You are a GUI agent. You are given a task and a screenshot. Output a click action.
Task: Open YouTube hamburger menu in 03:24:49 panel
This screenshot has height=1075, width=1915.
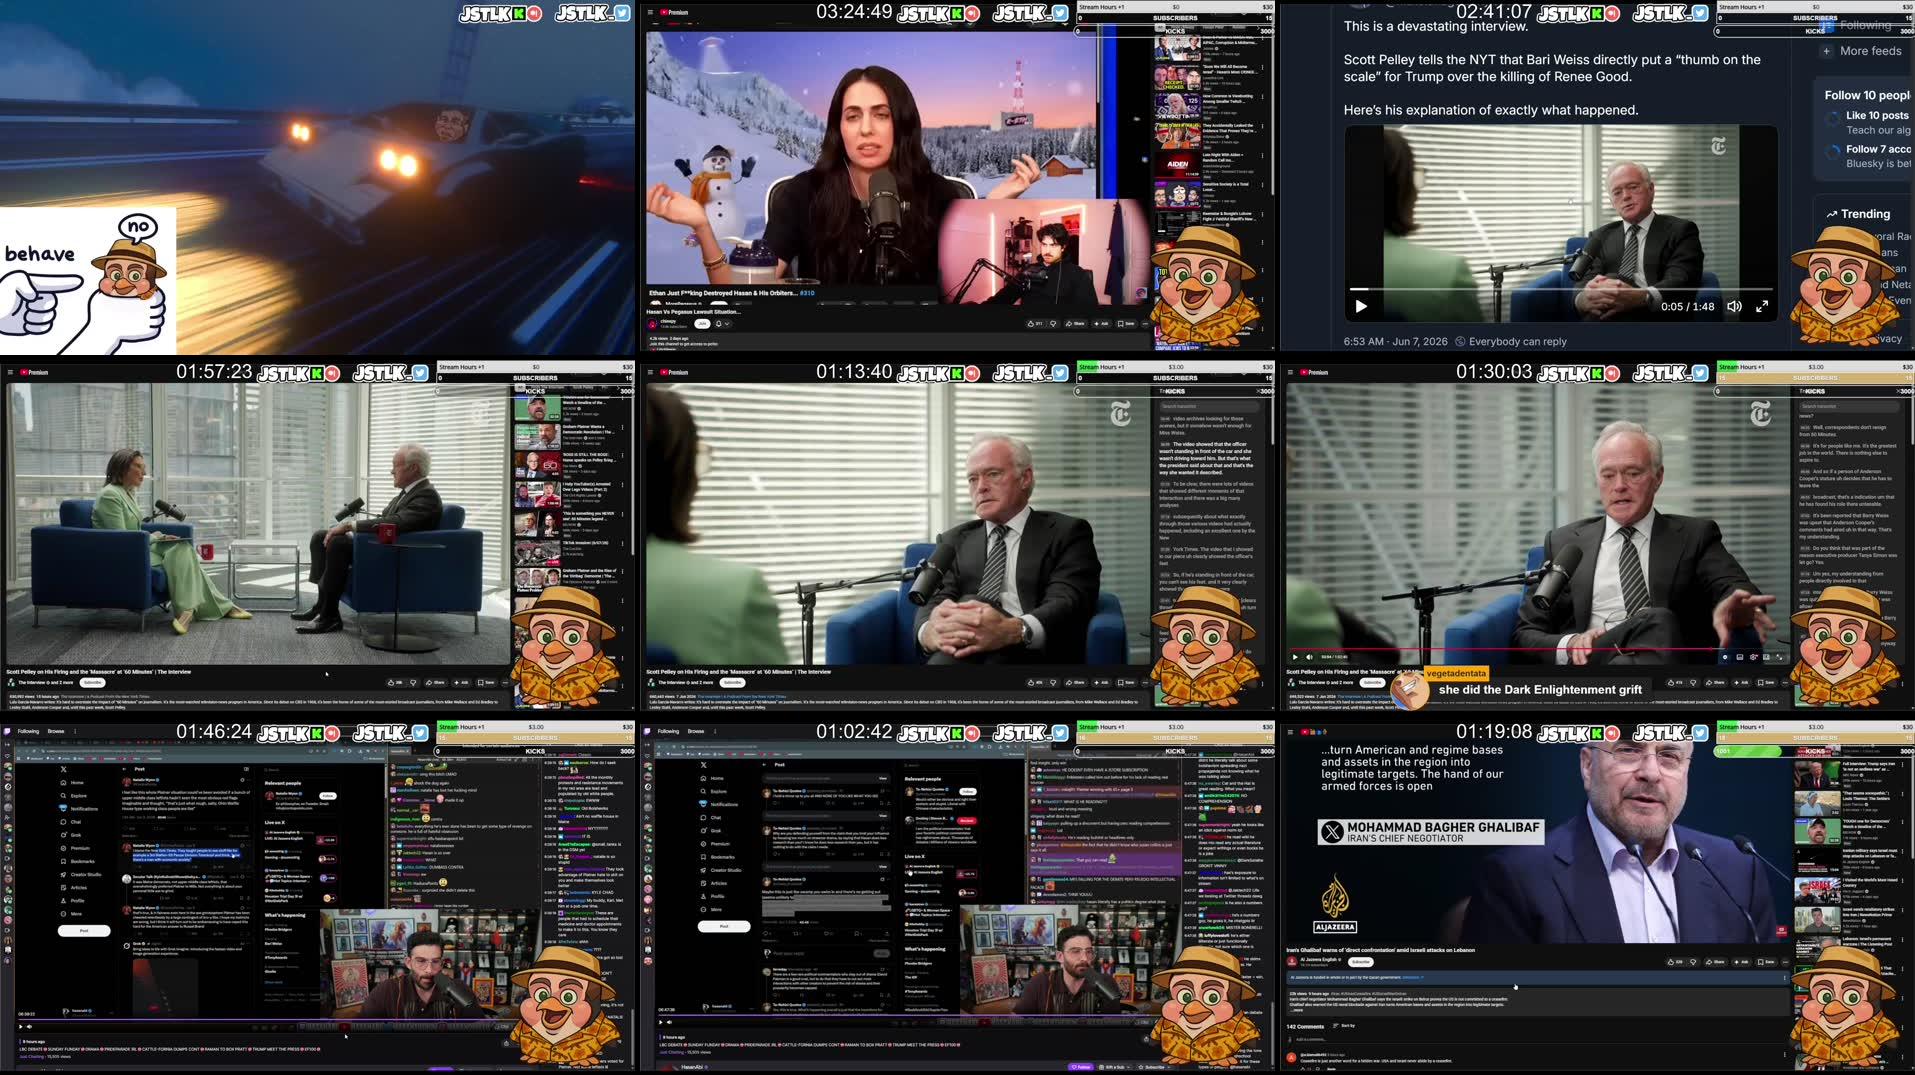tap(651, 12)
